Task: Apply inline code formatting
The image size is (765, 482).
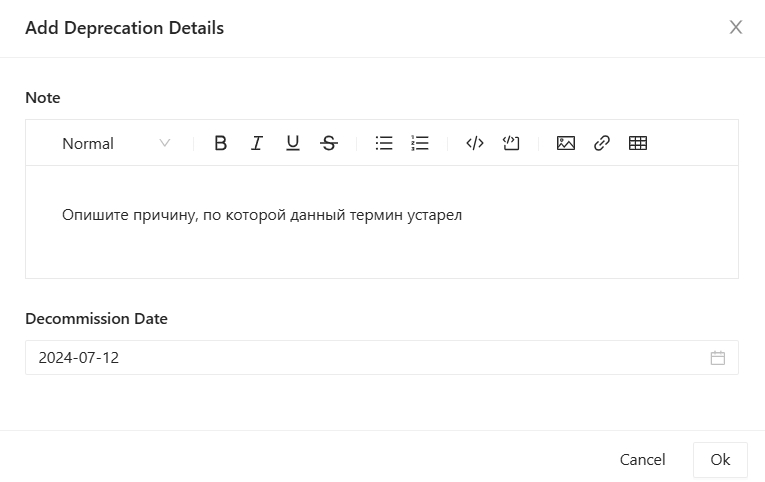Action: point(475,143)
